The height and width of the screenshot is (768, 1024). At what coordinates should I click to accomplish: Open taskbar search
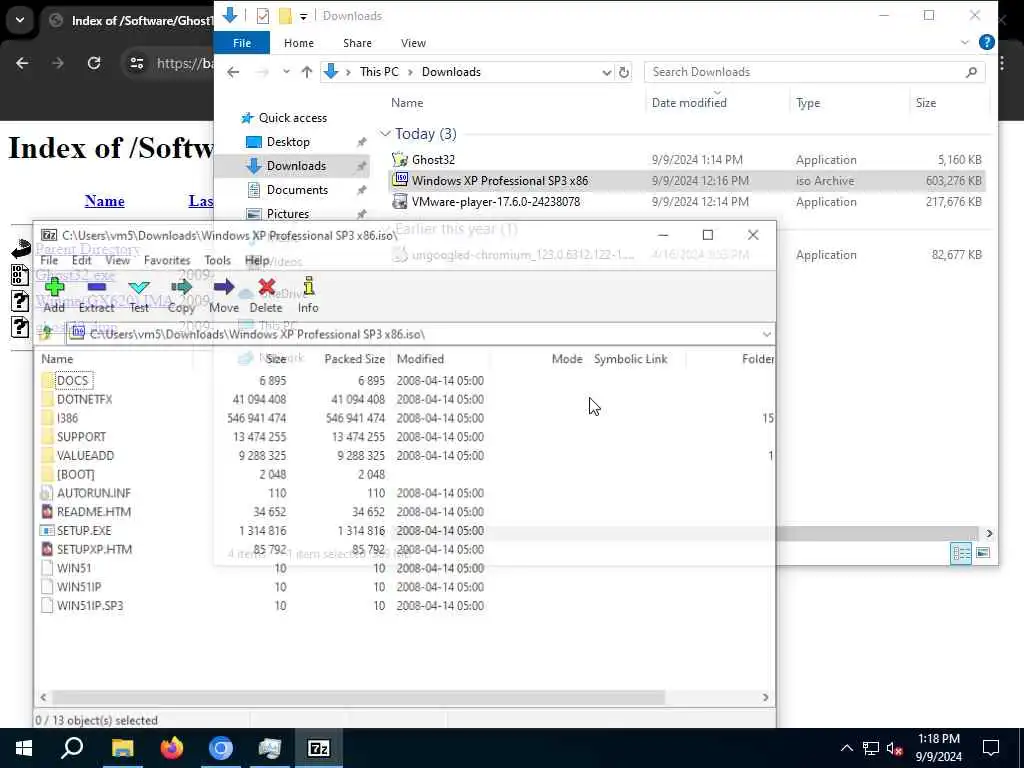(x=72, y=748)
